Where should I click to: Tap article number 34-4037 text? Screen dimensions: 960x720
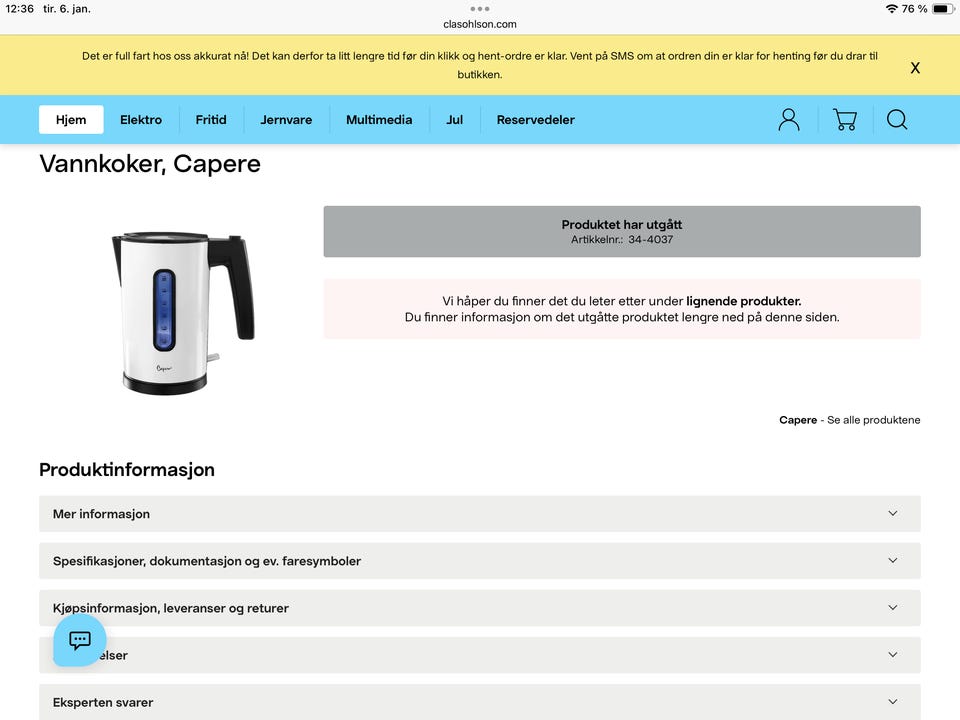650,239
